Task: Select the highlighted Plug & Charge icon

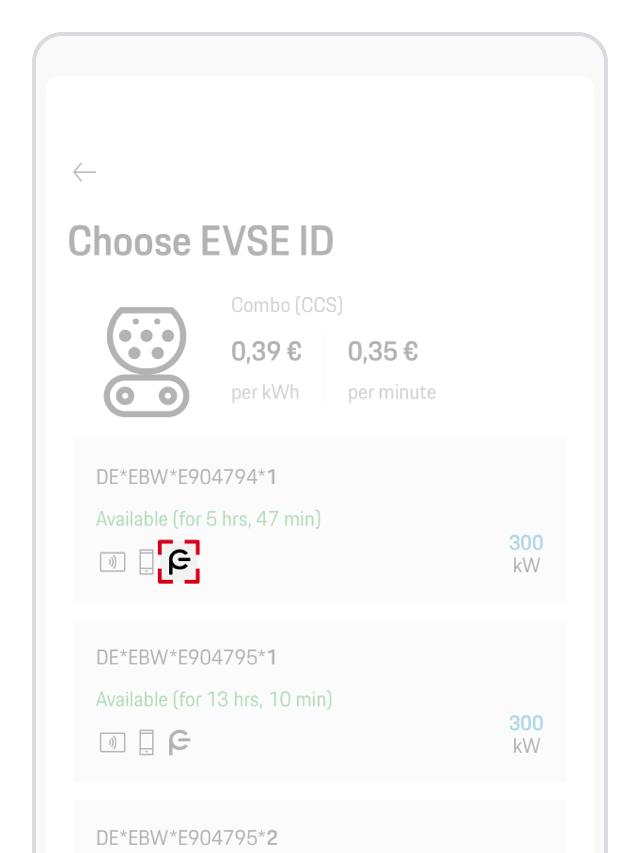Action: (179, 562)
